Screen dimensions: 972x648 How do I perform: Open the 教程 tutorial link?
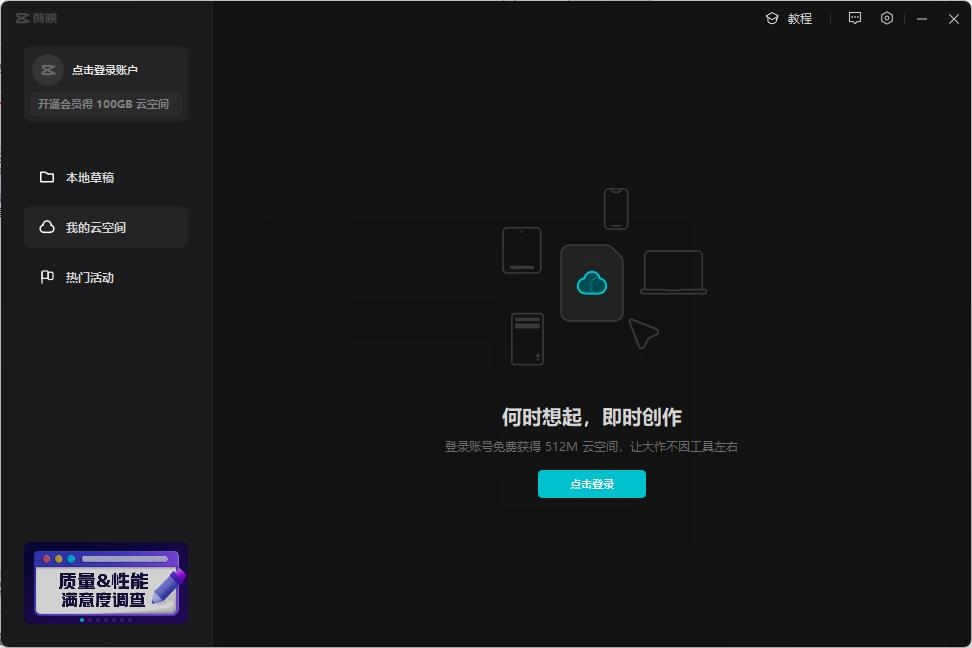798,18
